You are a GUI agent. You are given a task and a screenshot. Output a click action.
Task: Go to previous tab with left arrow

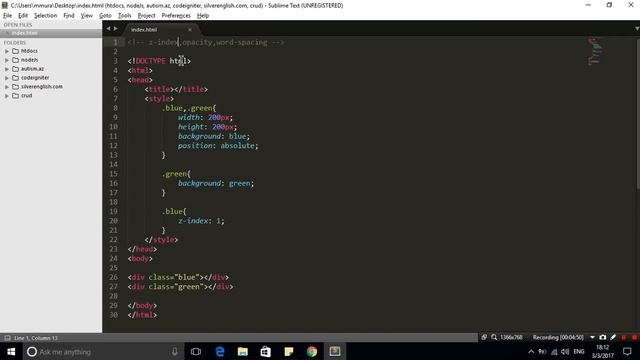108,29
